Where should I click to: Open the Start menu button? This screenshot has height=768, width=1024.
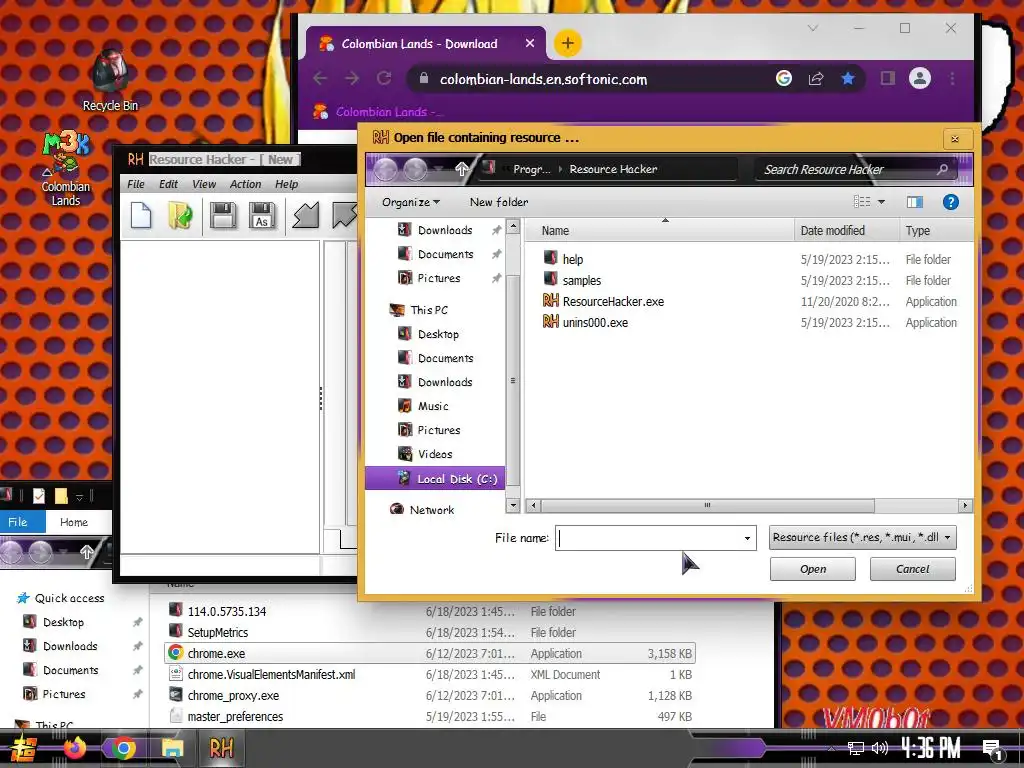coord(24,748)
